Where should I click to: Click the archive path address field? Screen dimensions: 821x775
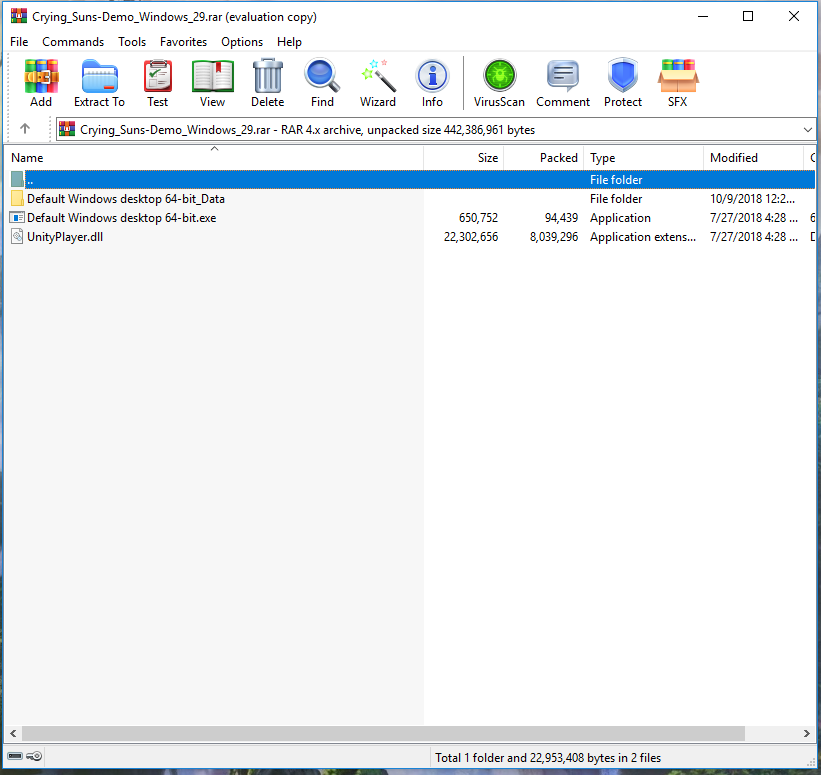436,129
